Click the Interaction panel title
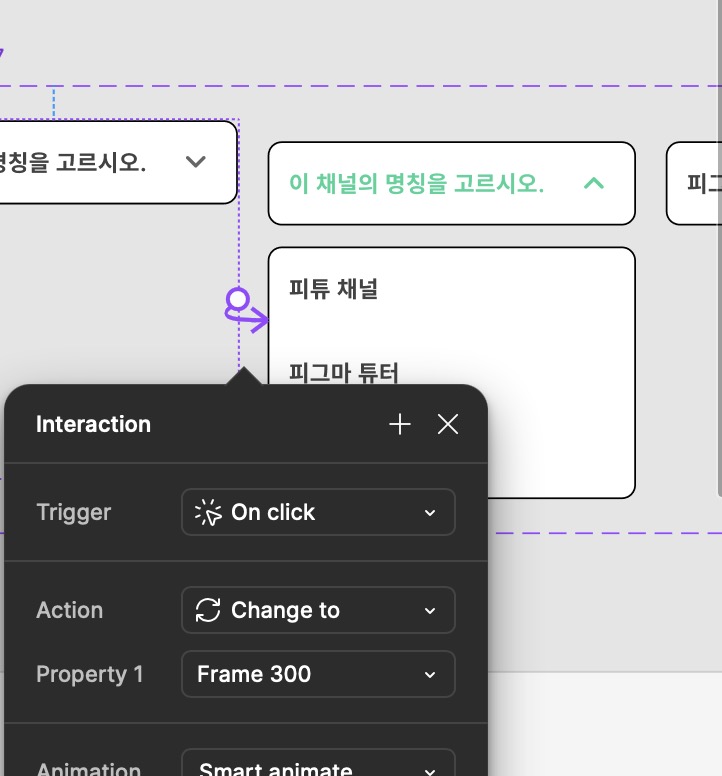 coord(94,424)
